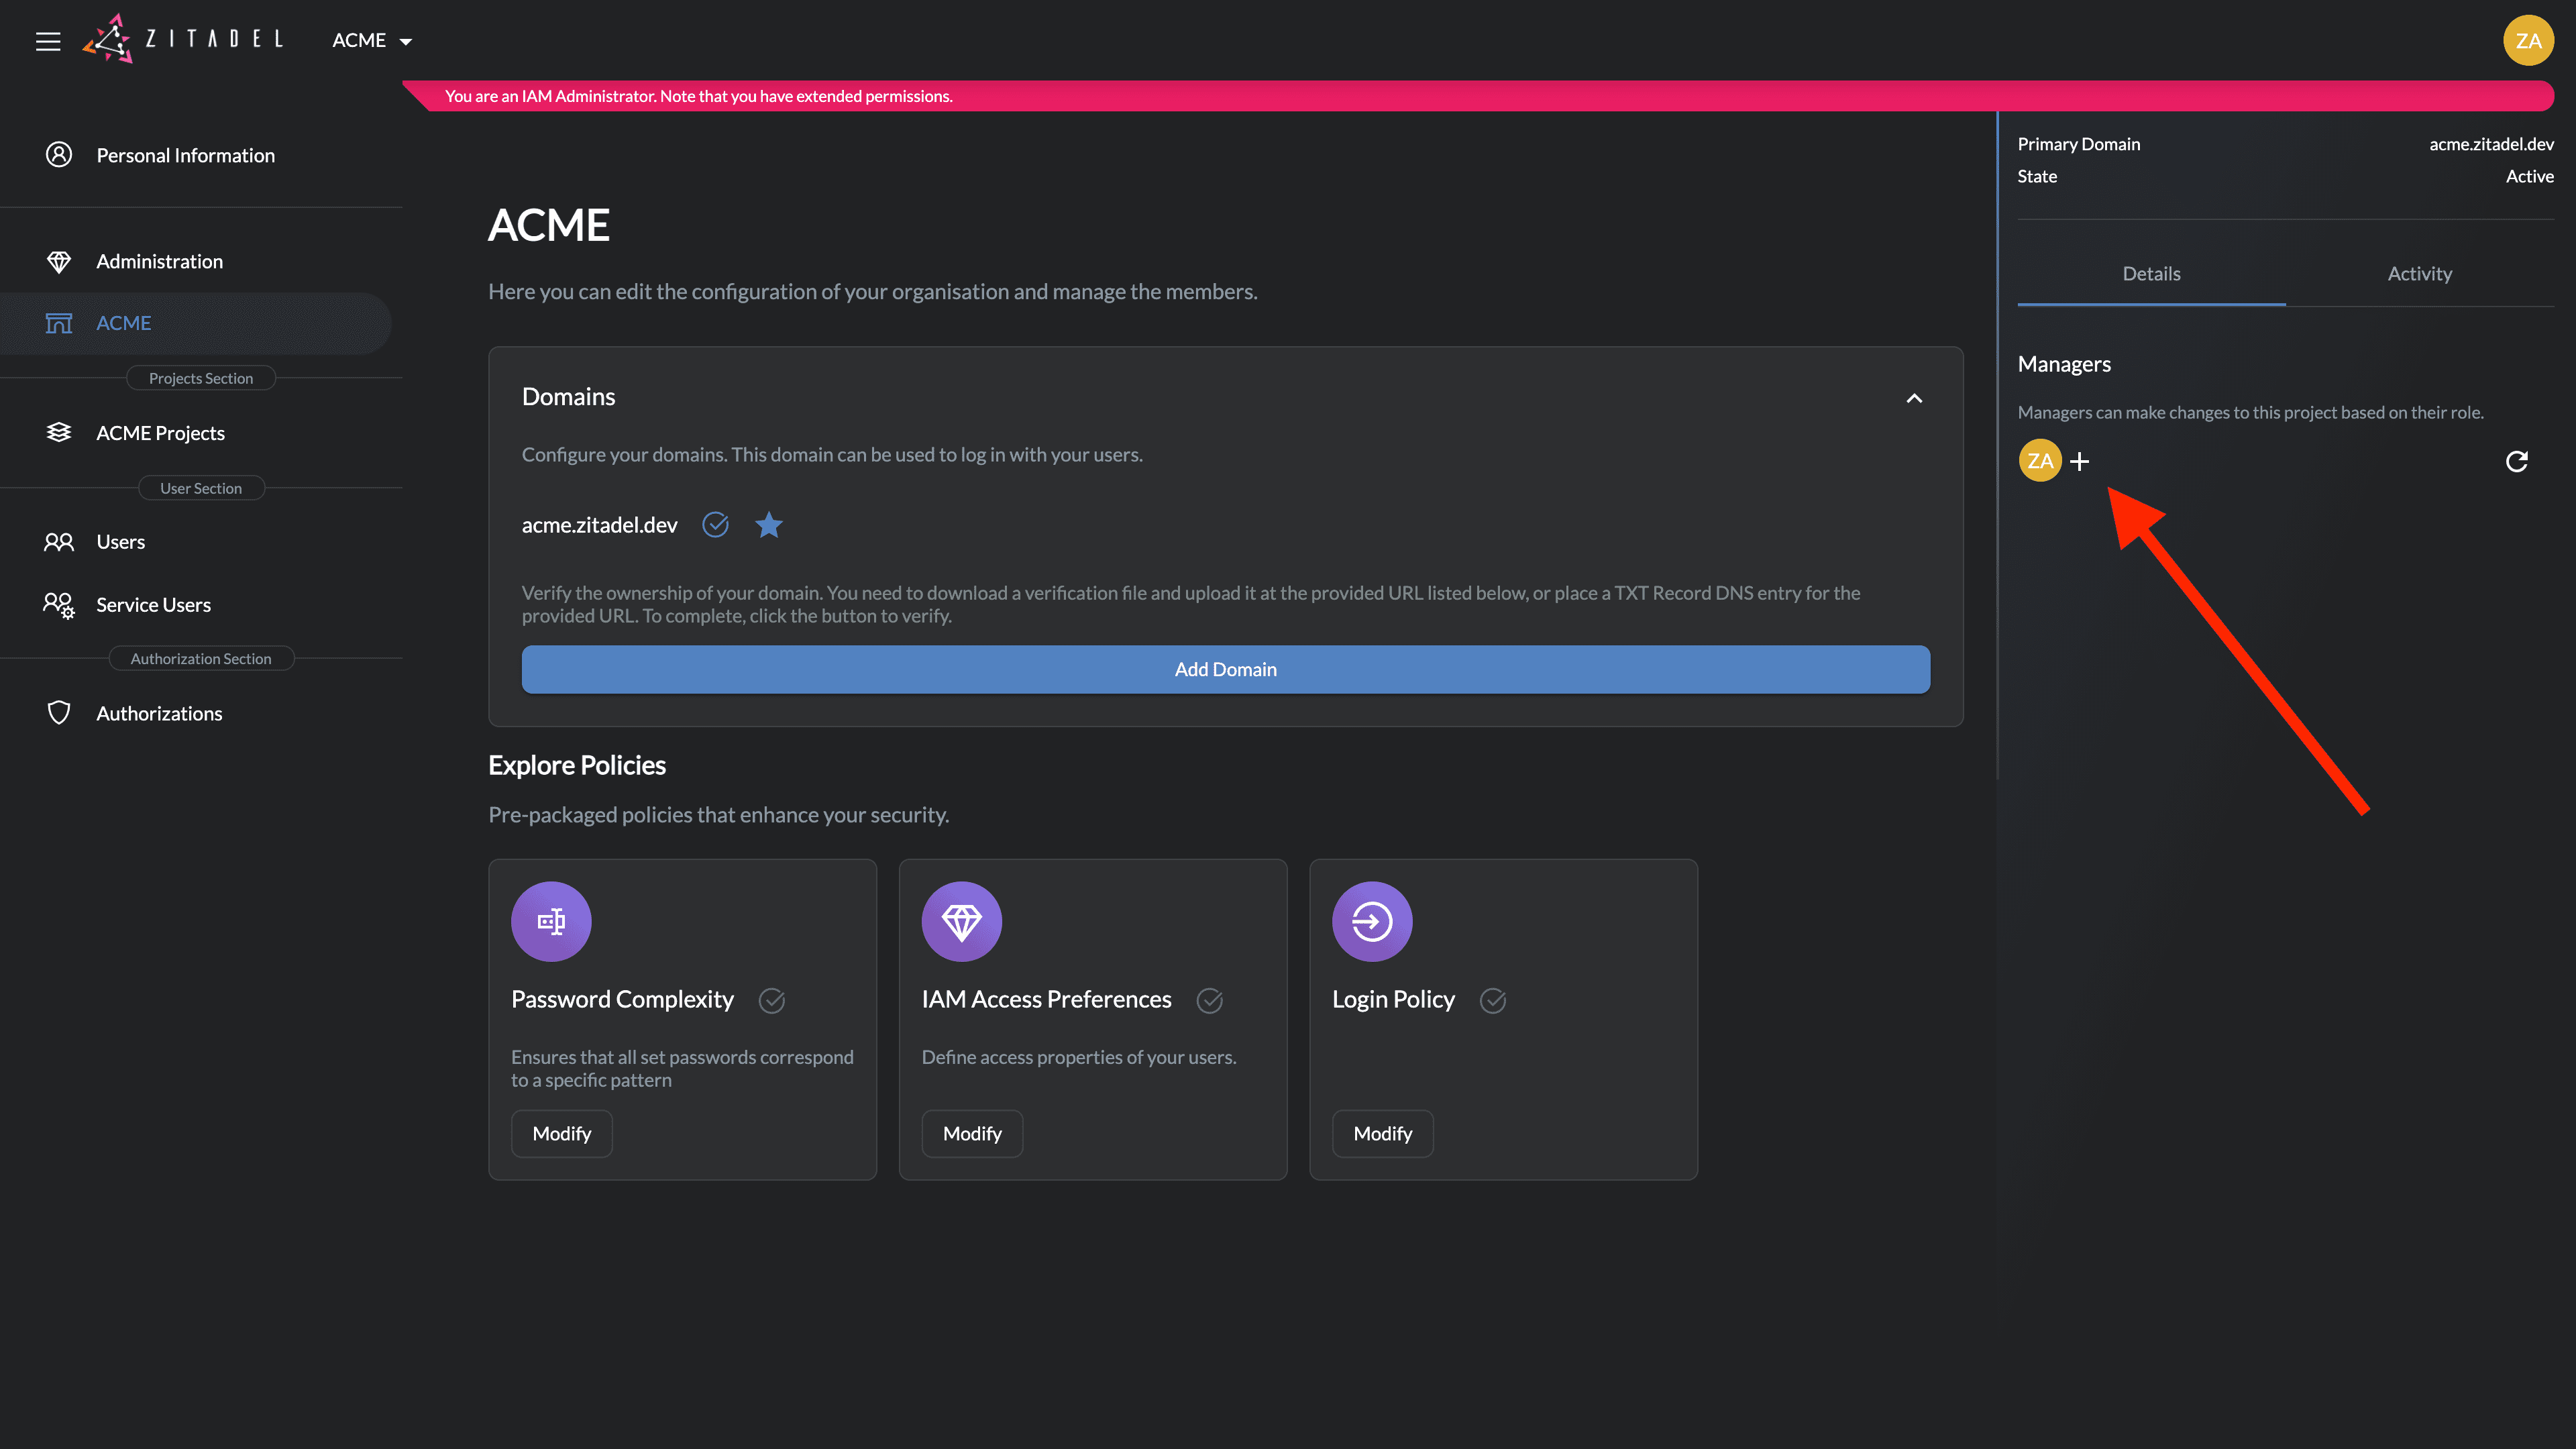Viewport: 2576px width, 1449px height.
Task: Click the add manager plus icon
Action: coord(2080,461)
